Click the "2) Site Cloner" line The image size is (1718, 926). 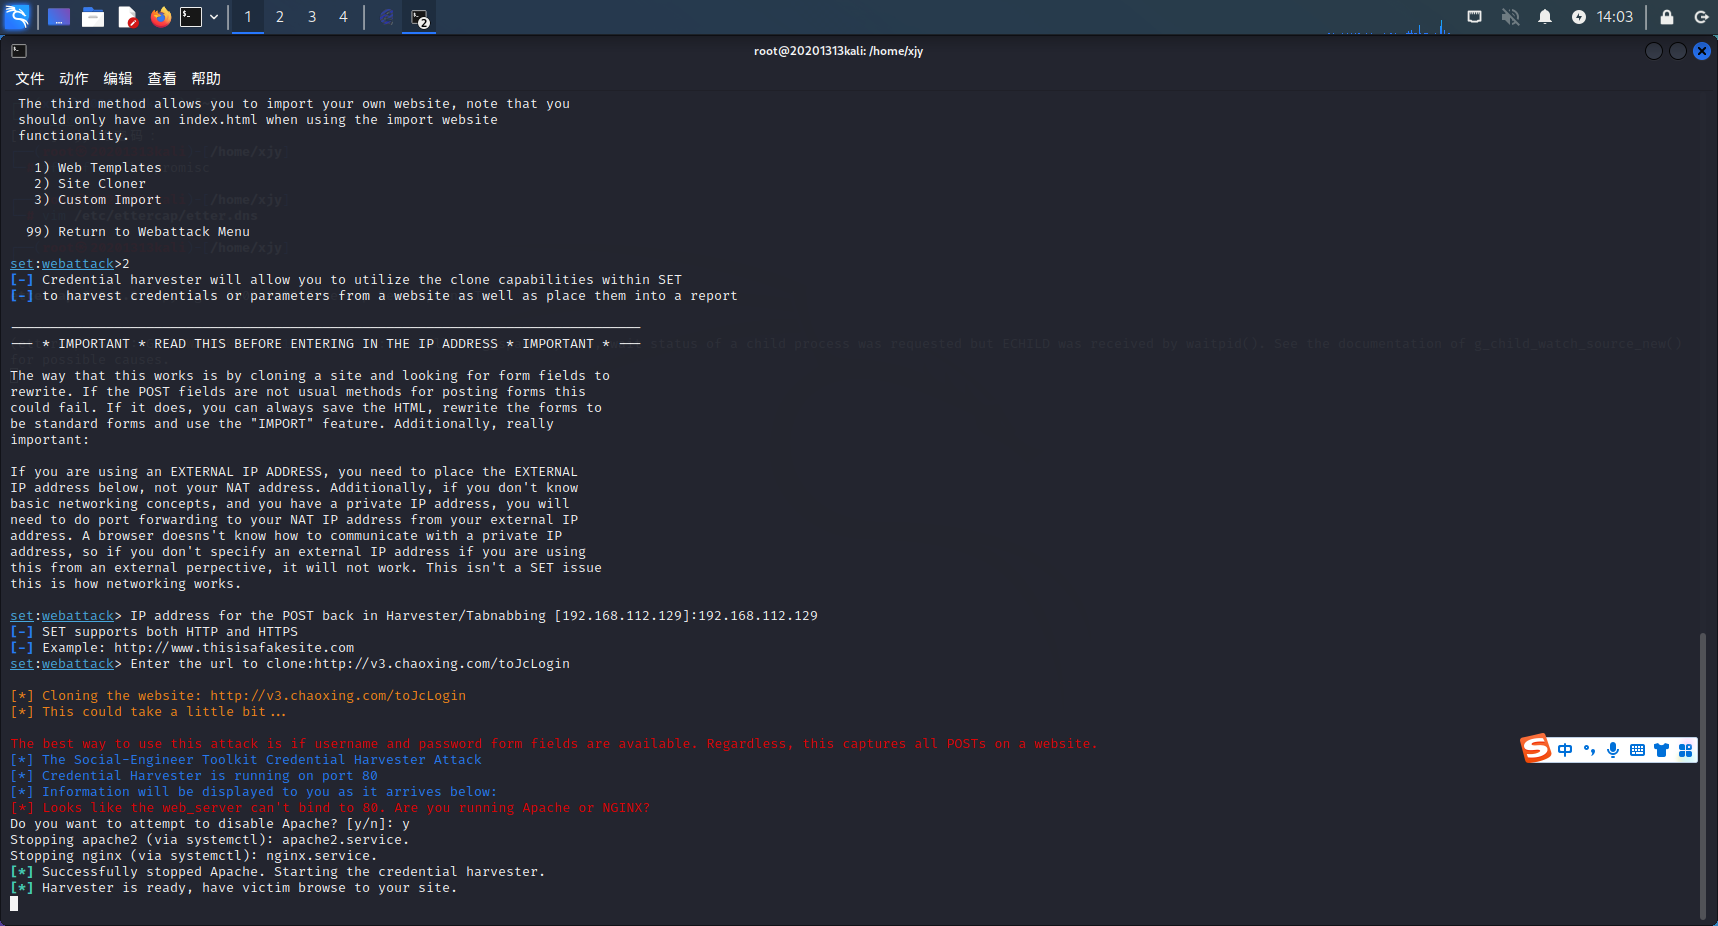coord(90,184)
